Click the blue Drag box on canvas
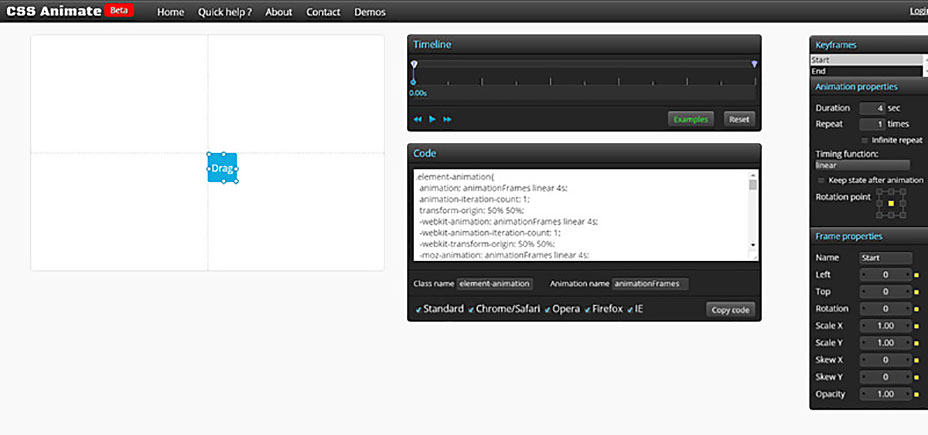This screenshot has height=435, width=928. click(222, 168)
